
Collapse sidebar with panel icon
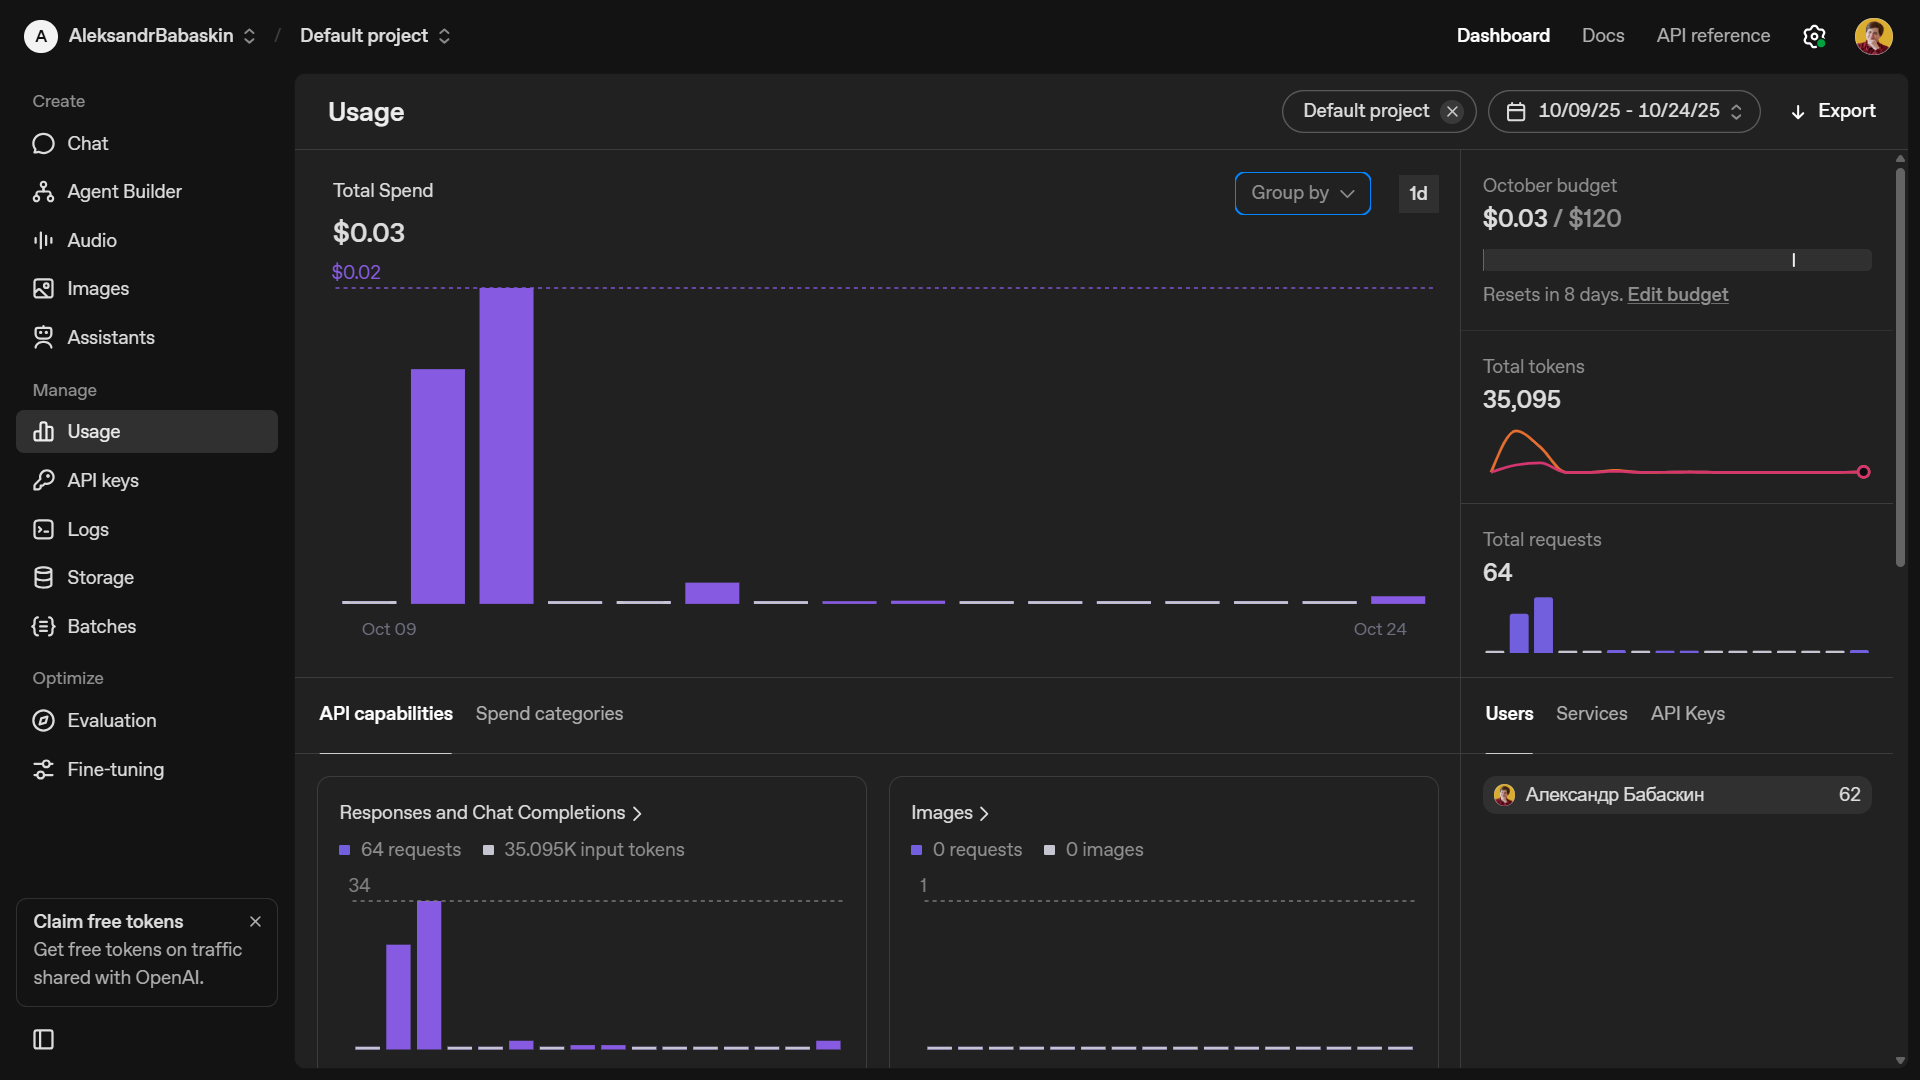[43, 1039]
